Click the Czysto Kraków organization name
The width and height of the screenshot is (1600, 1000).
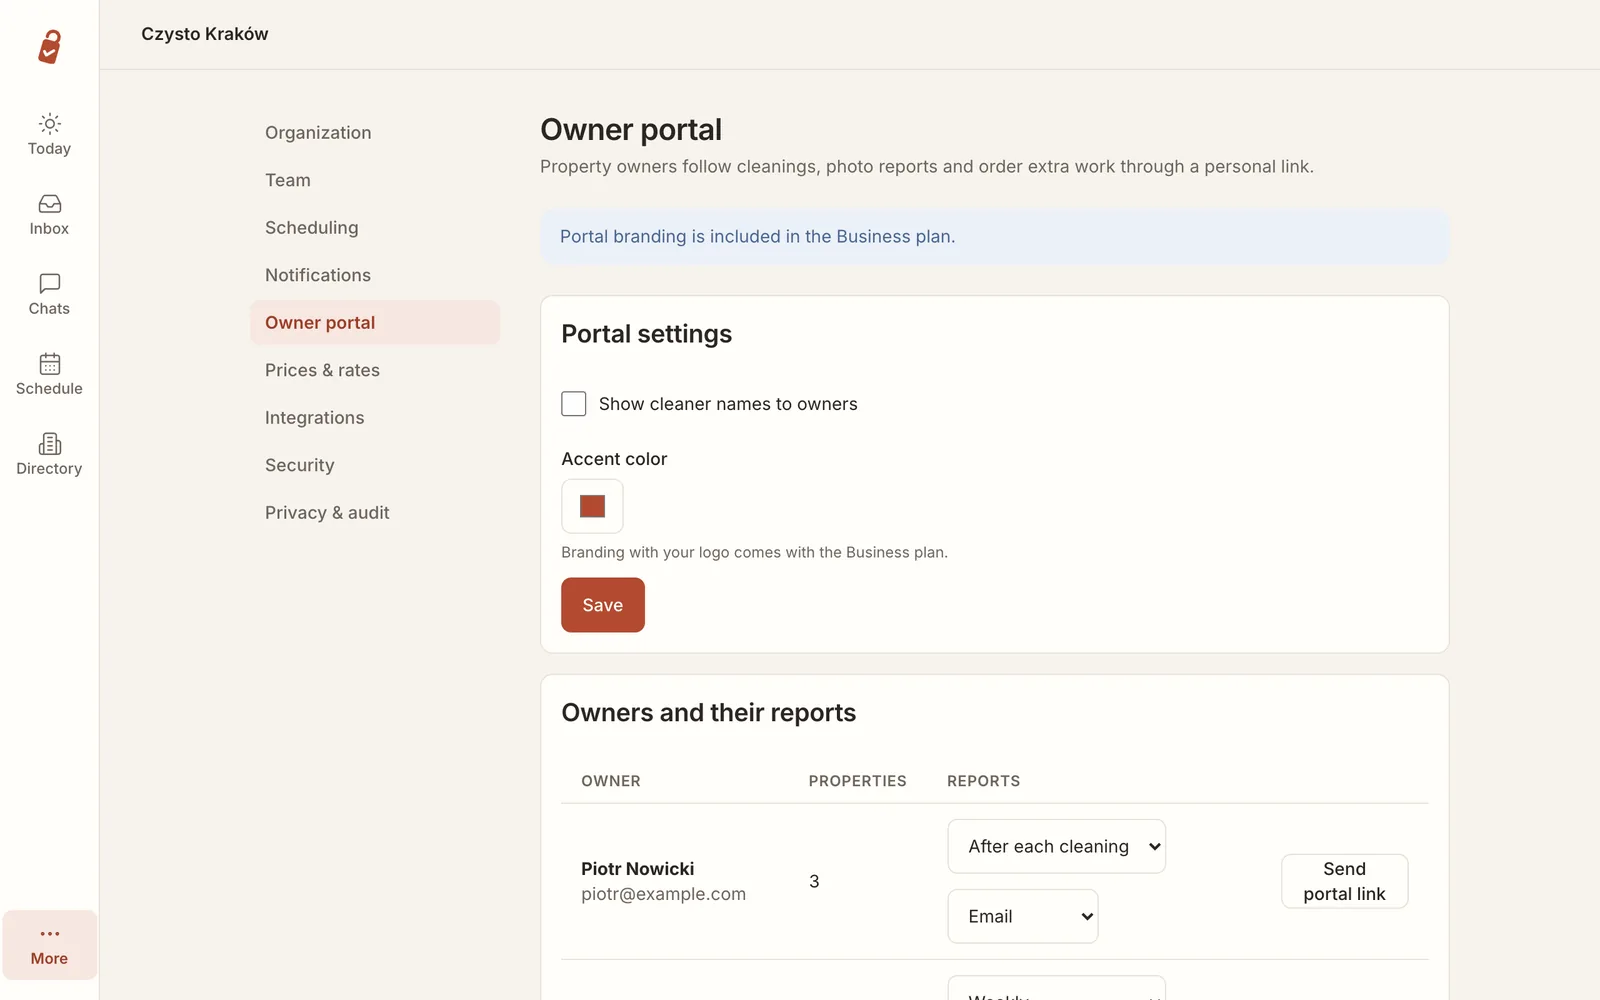tap(205, 34)
